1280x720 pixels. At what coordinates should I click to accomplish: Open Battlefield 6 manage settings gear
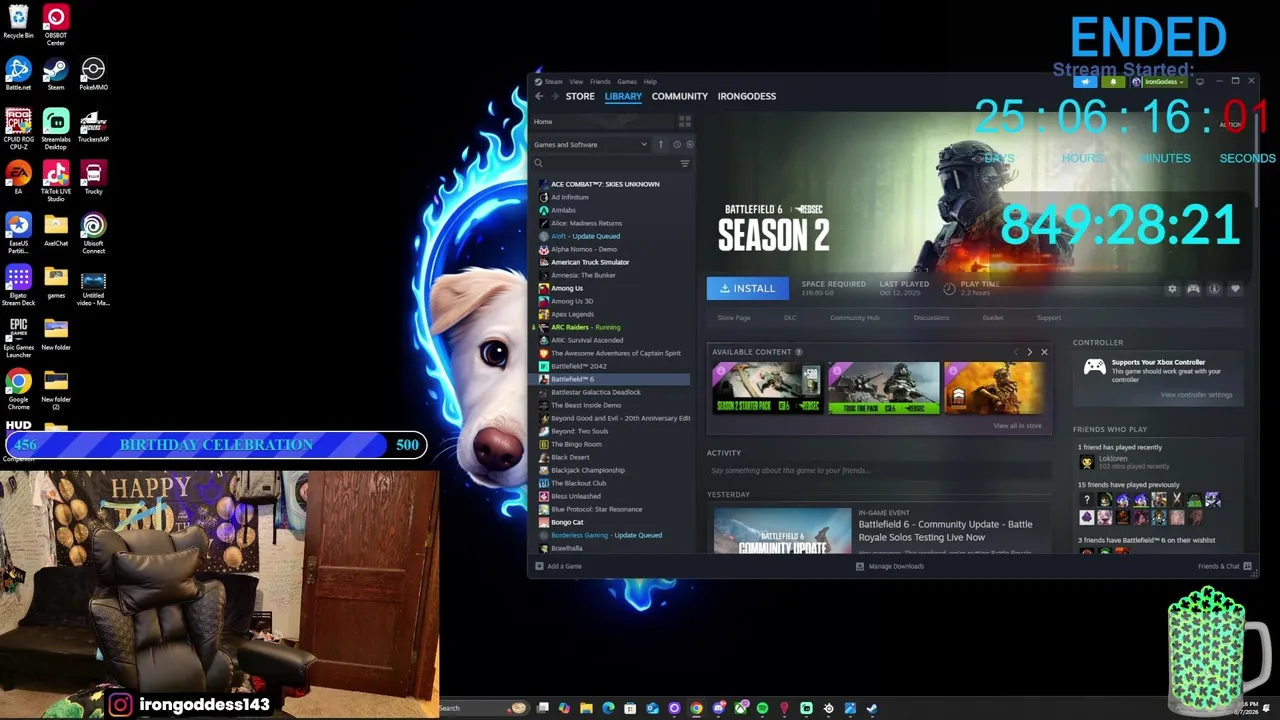(1173, 289)
